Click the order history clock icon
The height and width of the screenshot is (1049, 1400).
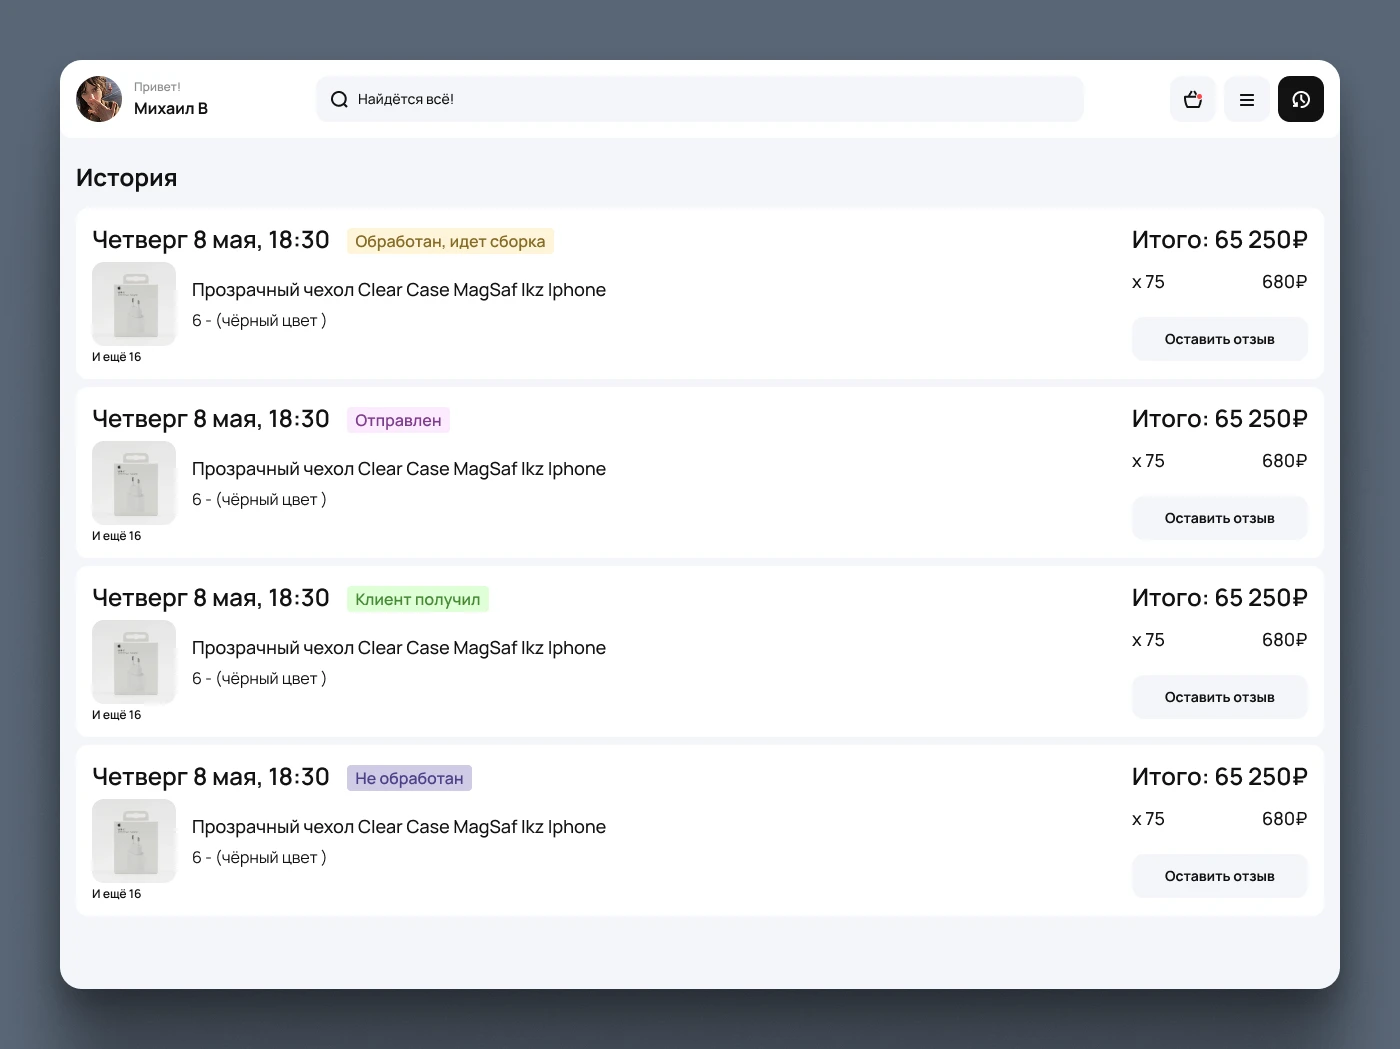coord(1300,99)
